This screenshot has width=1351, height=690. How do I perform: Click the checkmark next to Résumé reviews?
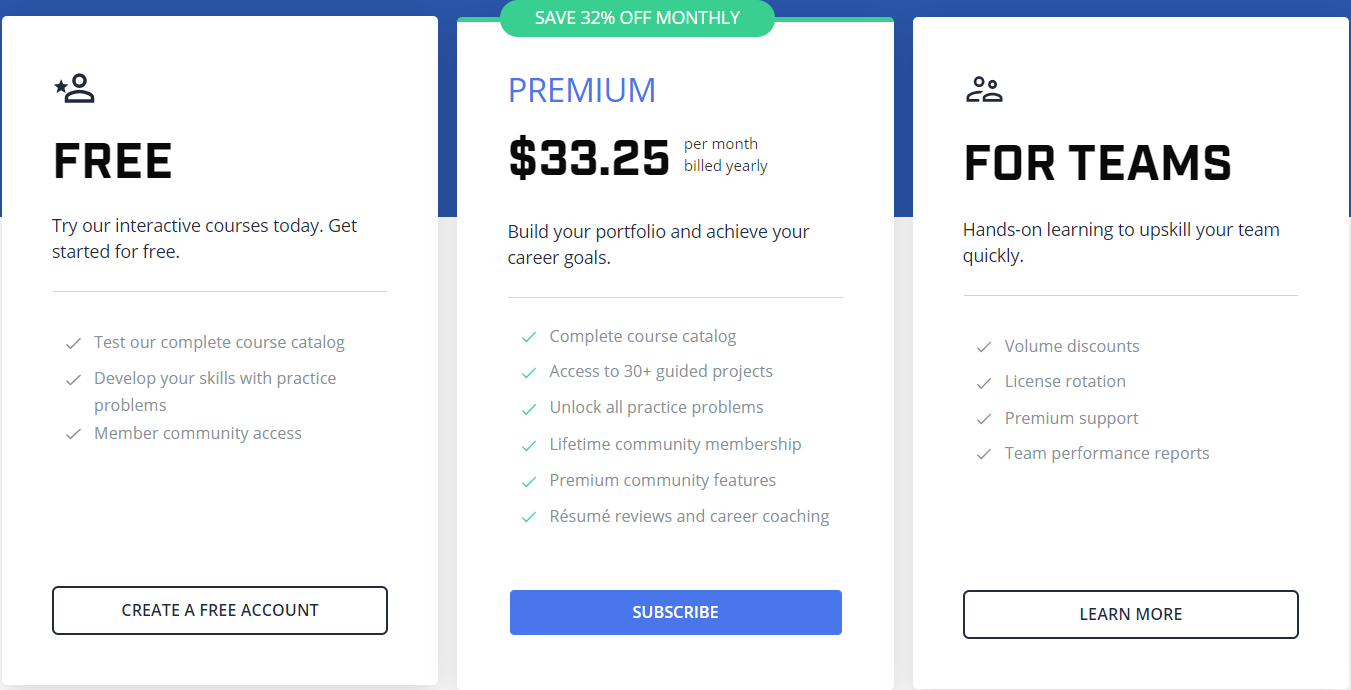528,516
